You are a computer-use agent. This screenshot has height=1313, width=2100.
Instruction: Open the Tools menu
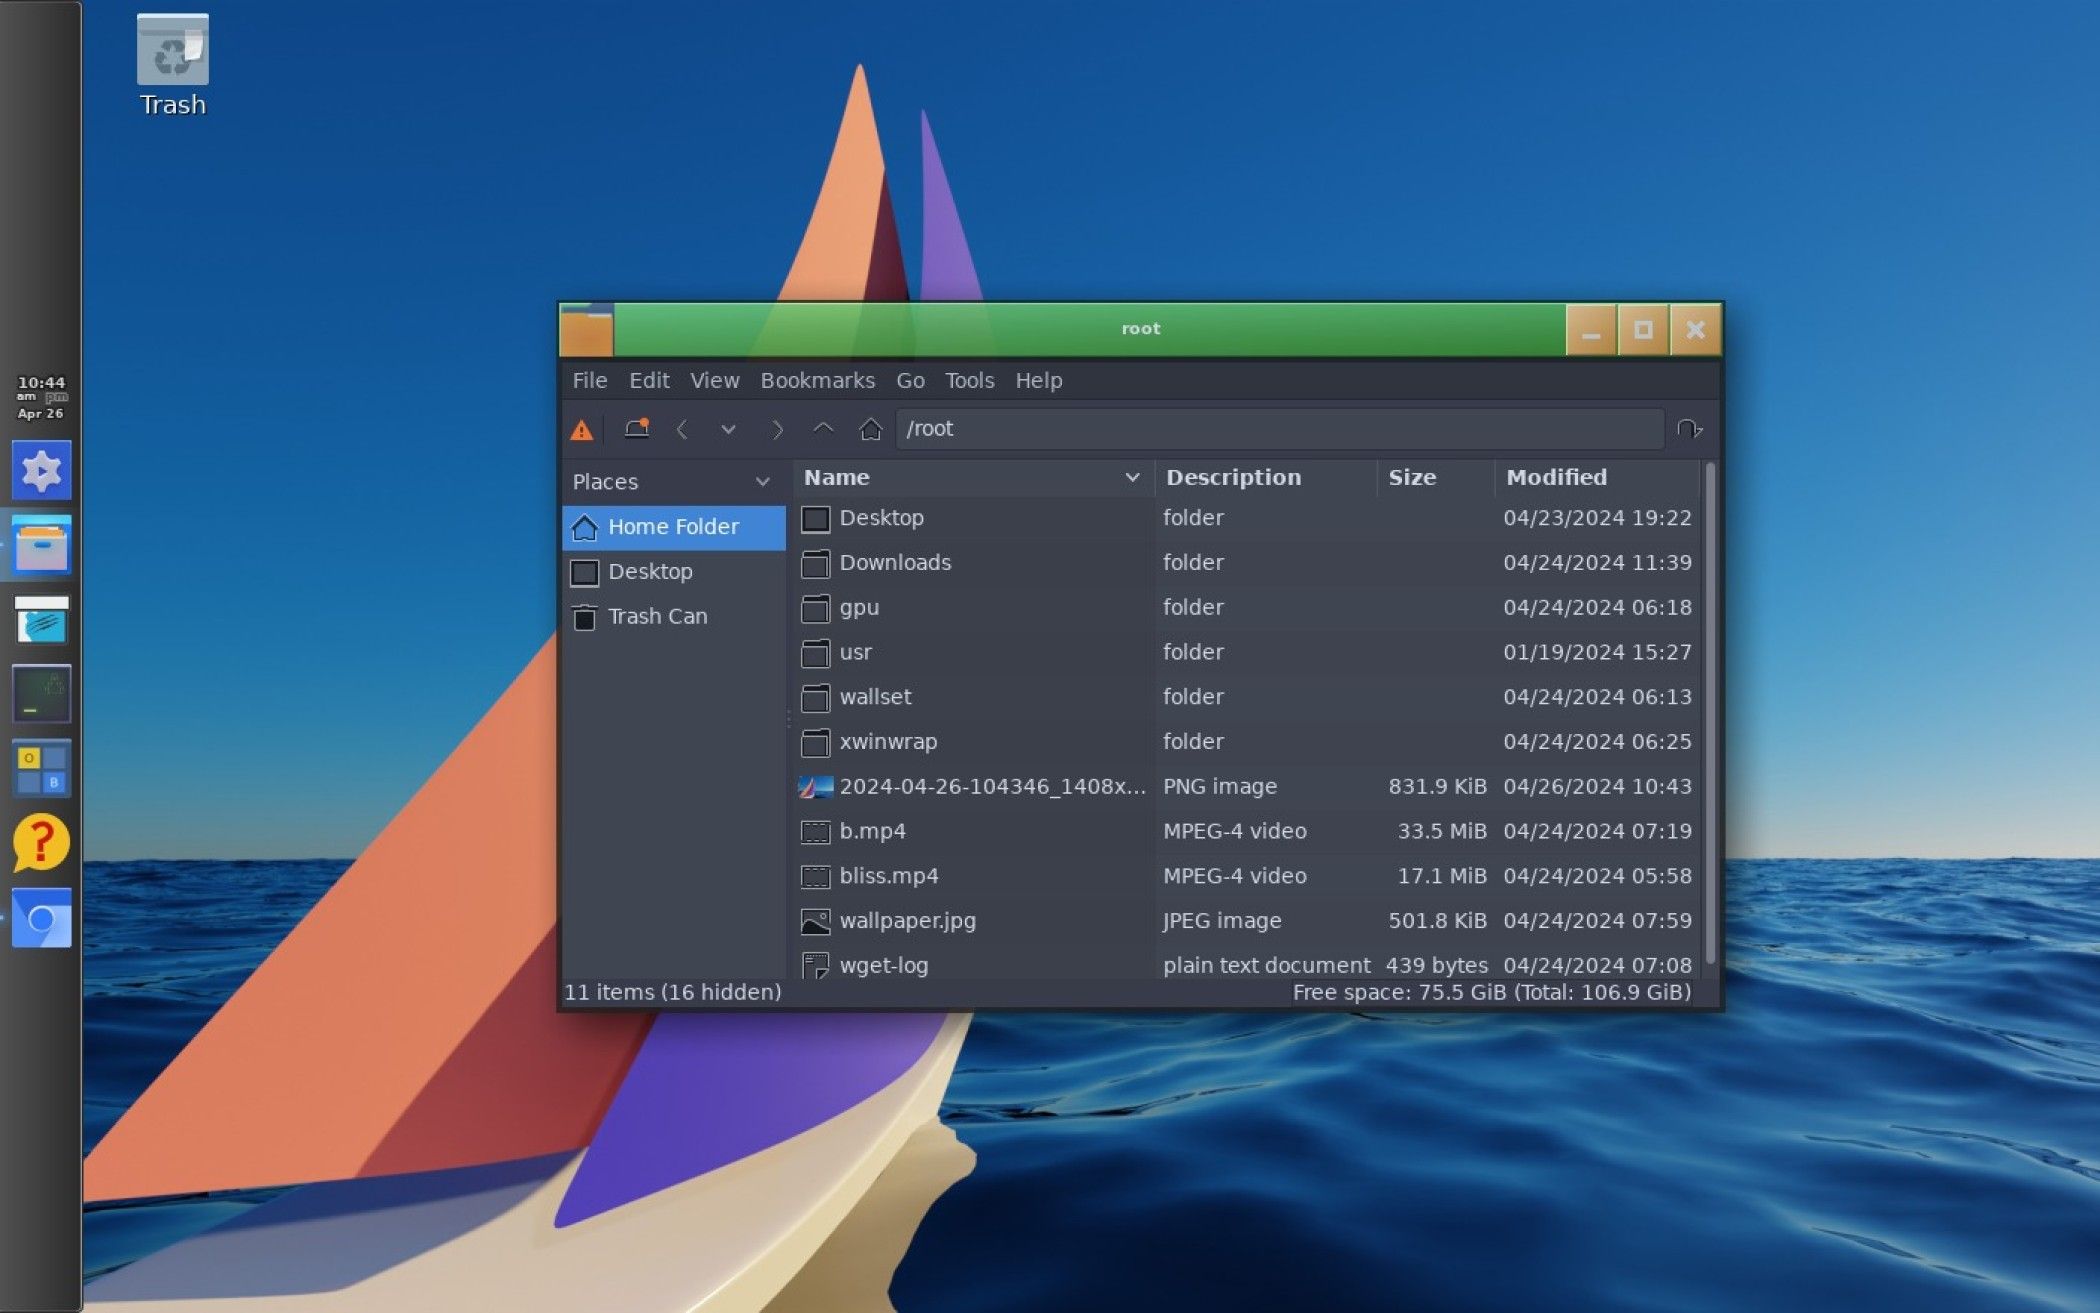click(x=969, y=381)
